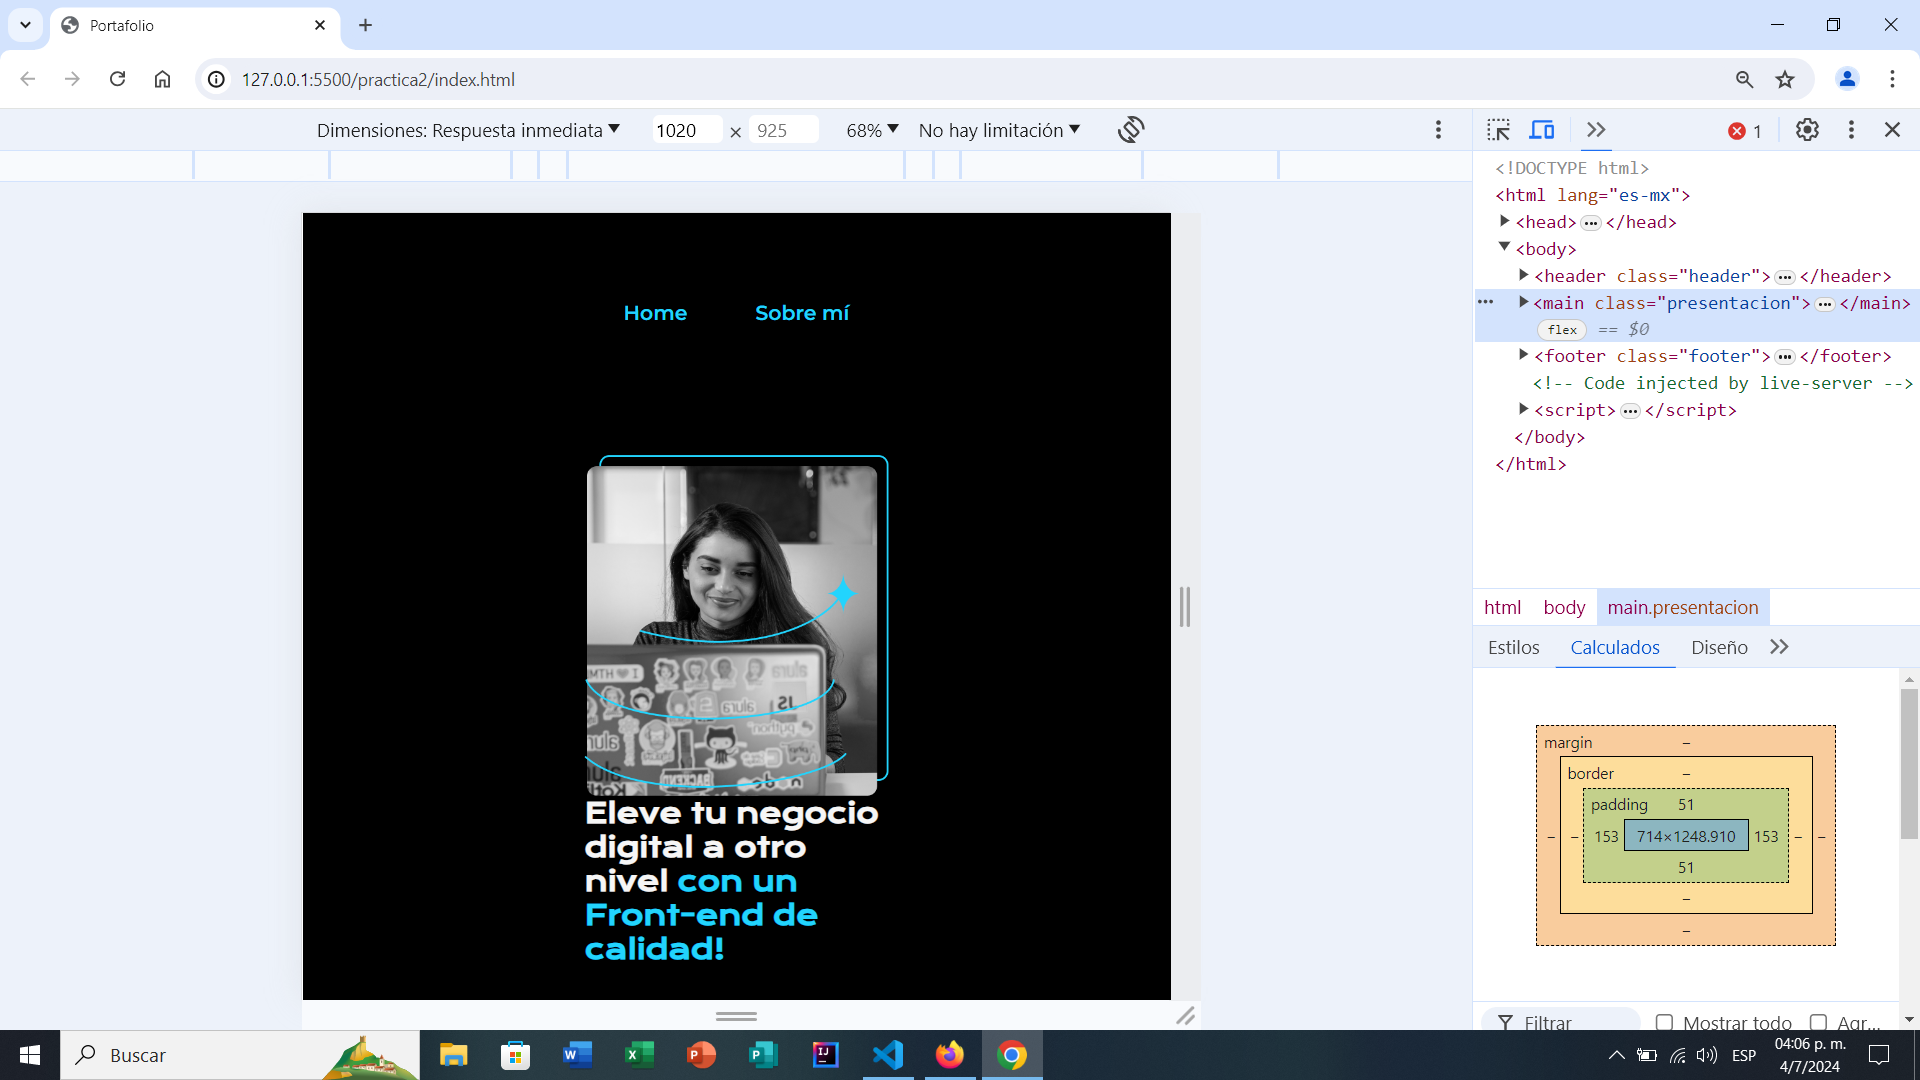Click the inspect/cursor mode icon
The width and height of the screenshot is (1920, 1080).
tap(1499, 129)
